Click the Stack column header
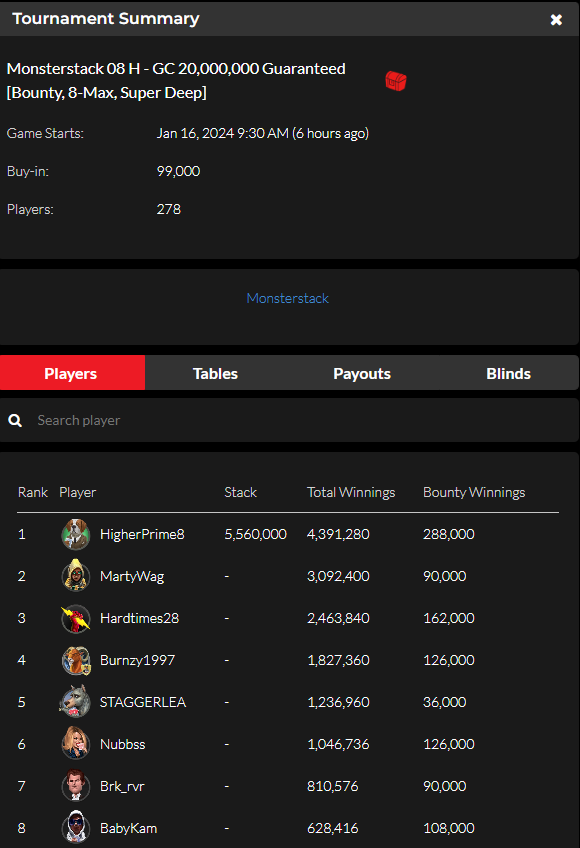Screen dimensions: 580x848 pos(240,492)
